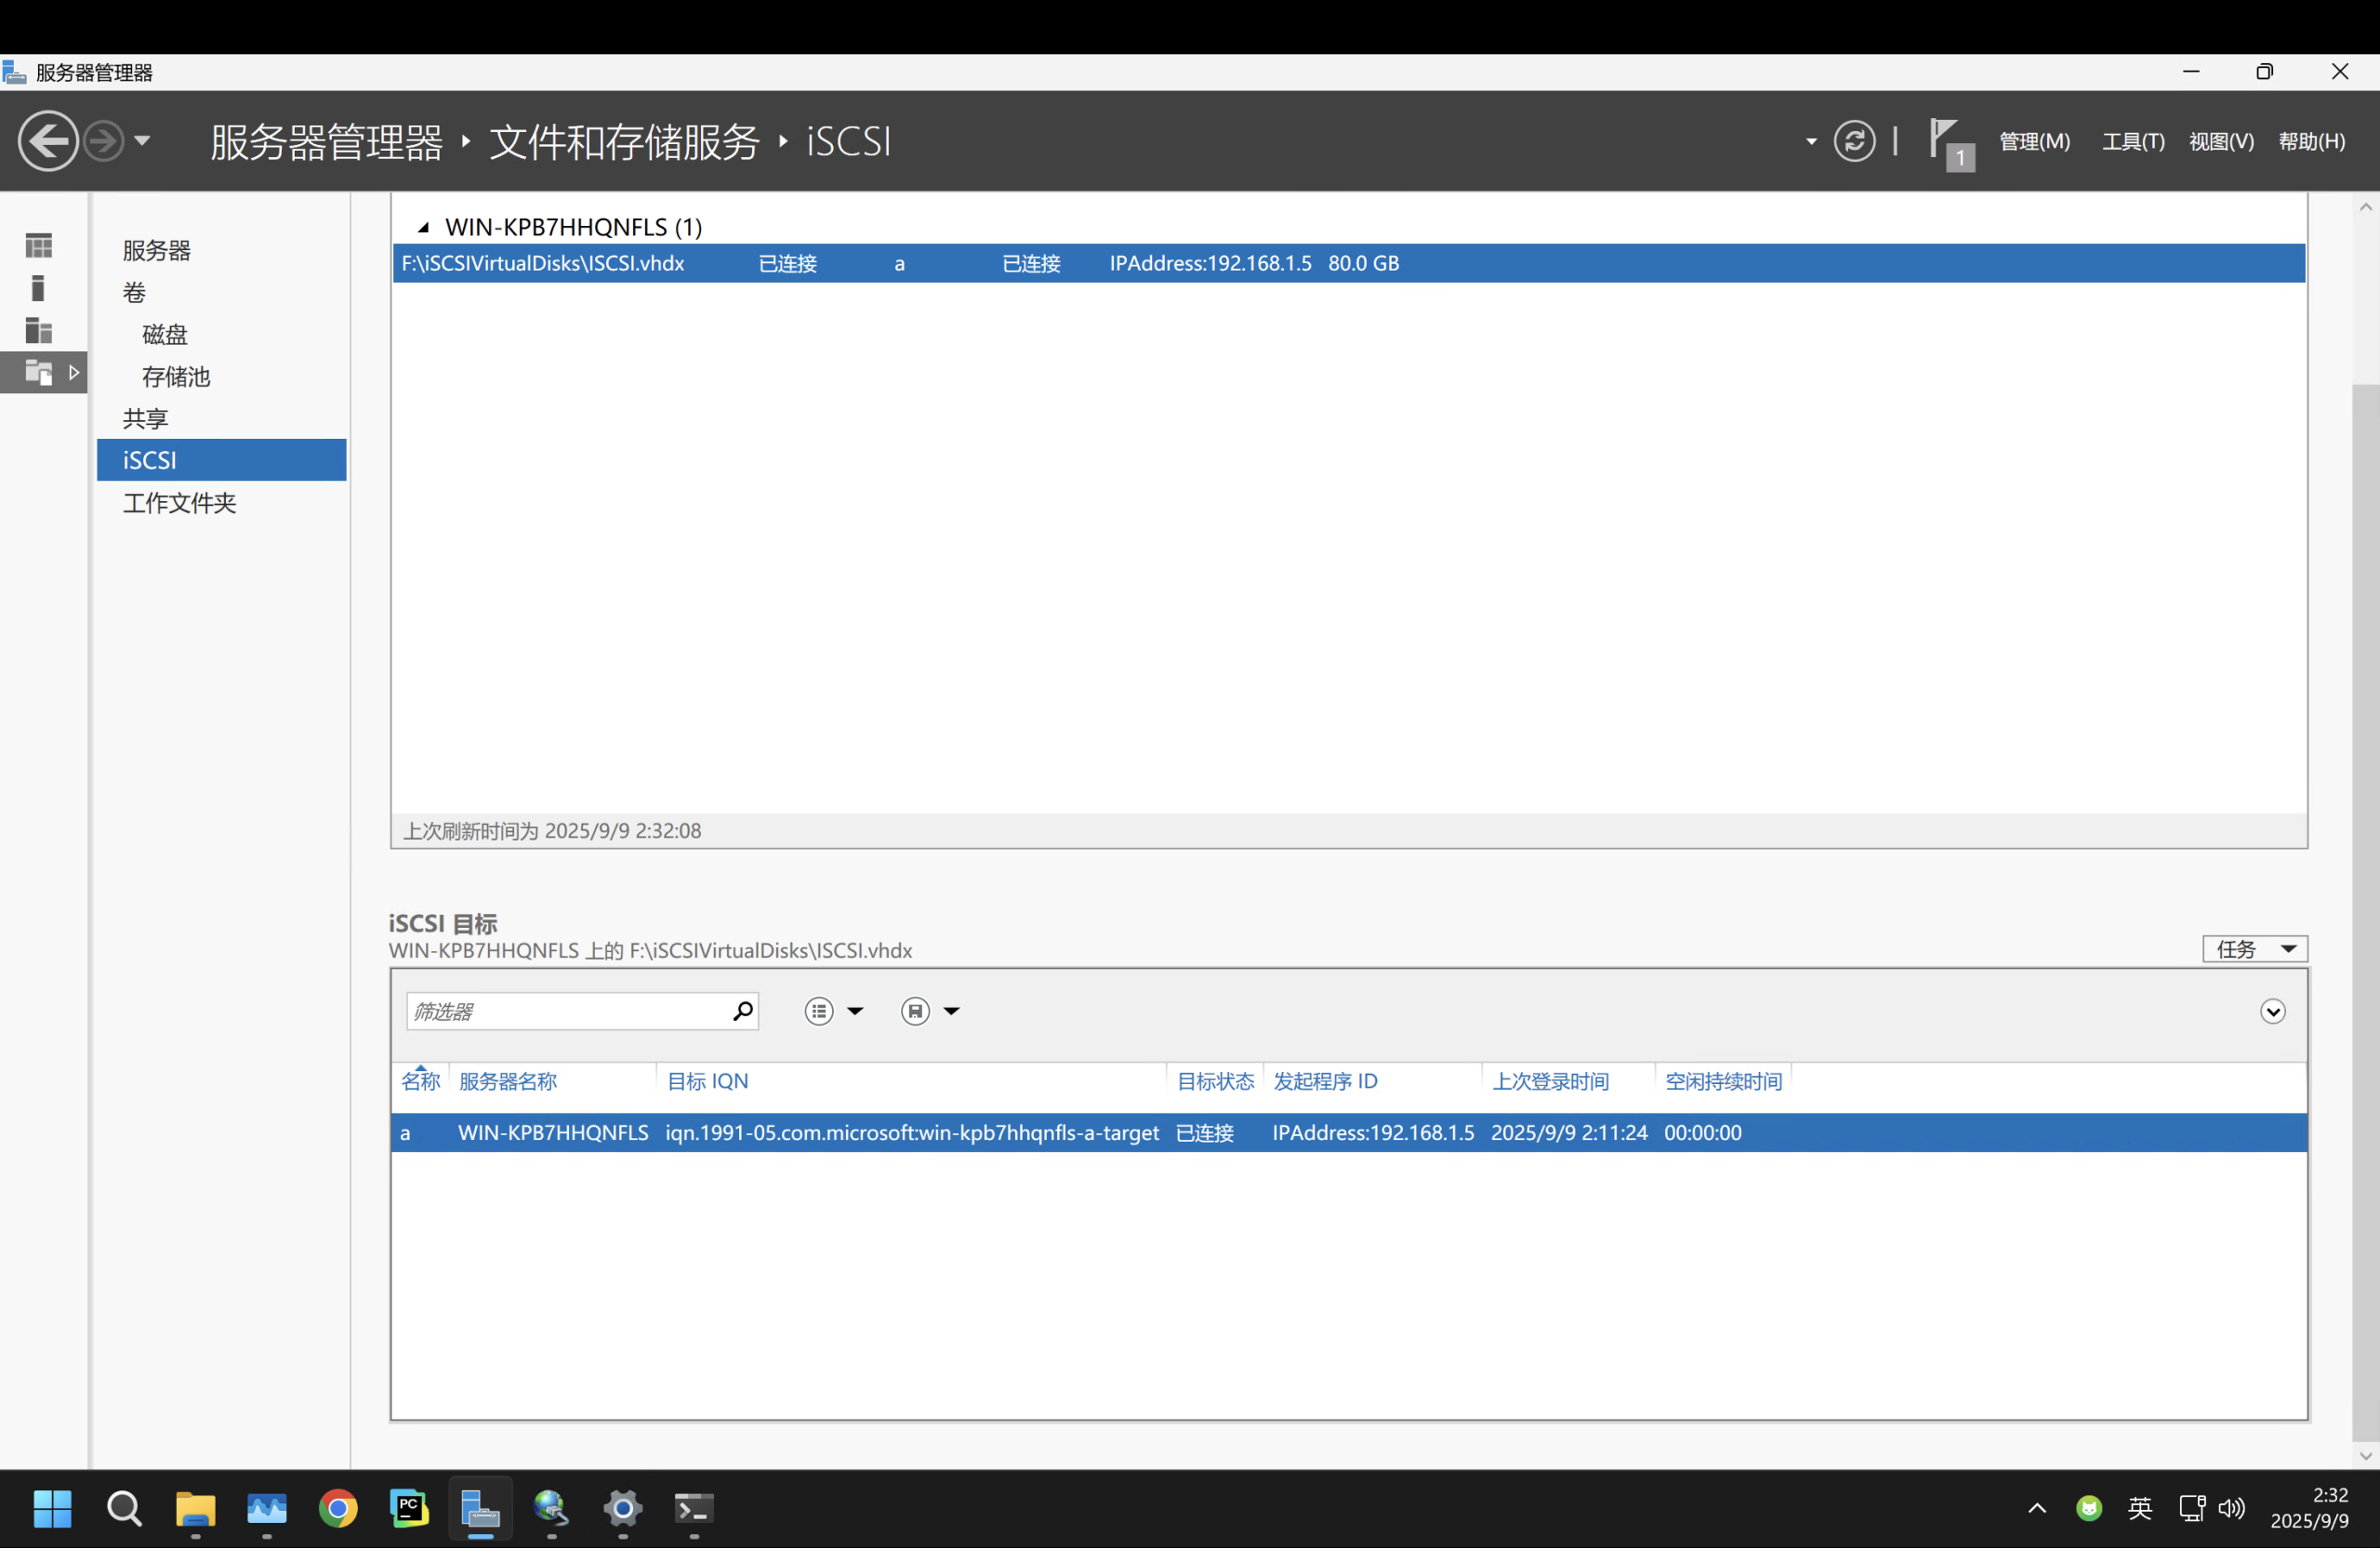
Task: Select the Local Server icon in sidebar
Action: 39,288
